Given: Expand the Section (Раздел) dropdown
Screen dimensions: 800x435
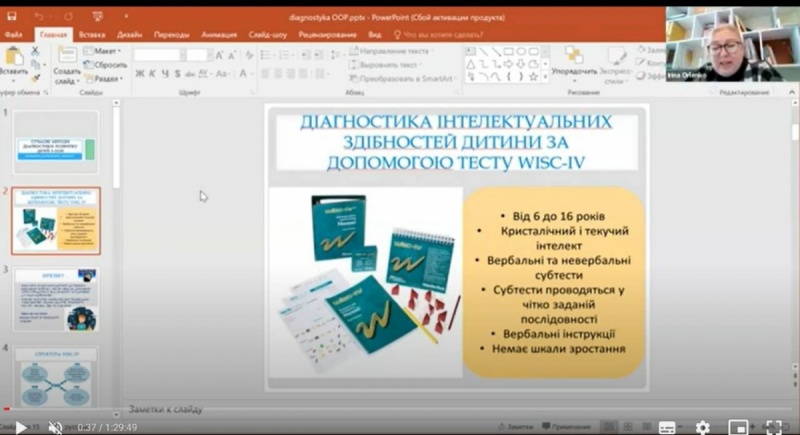Looking at the screenshot, I should pos(105,78).
